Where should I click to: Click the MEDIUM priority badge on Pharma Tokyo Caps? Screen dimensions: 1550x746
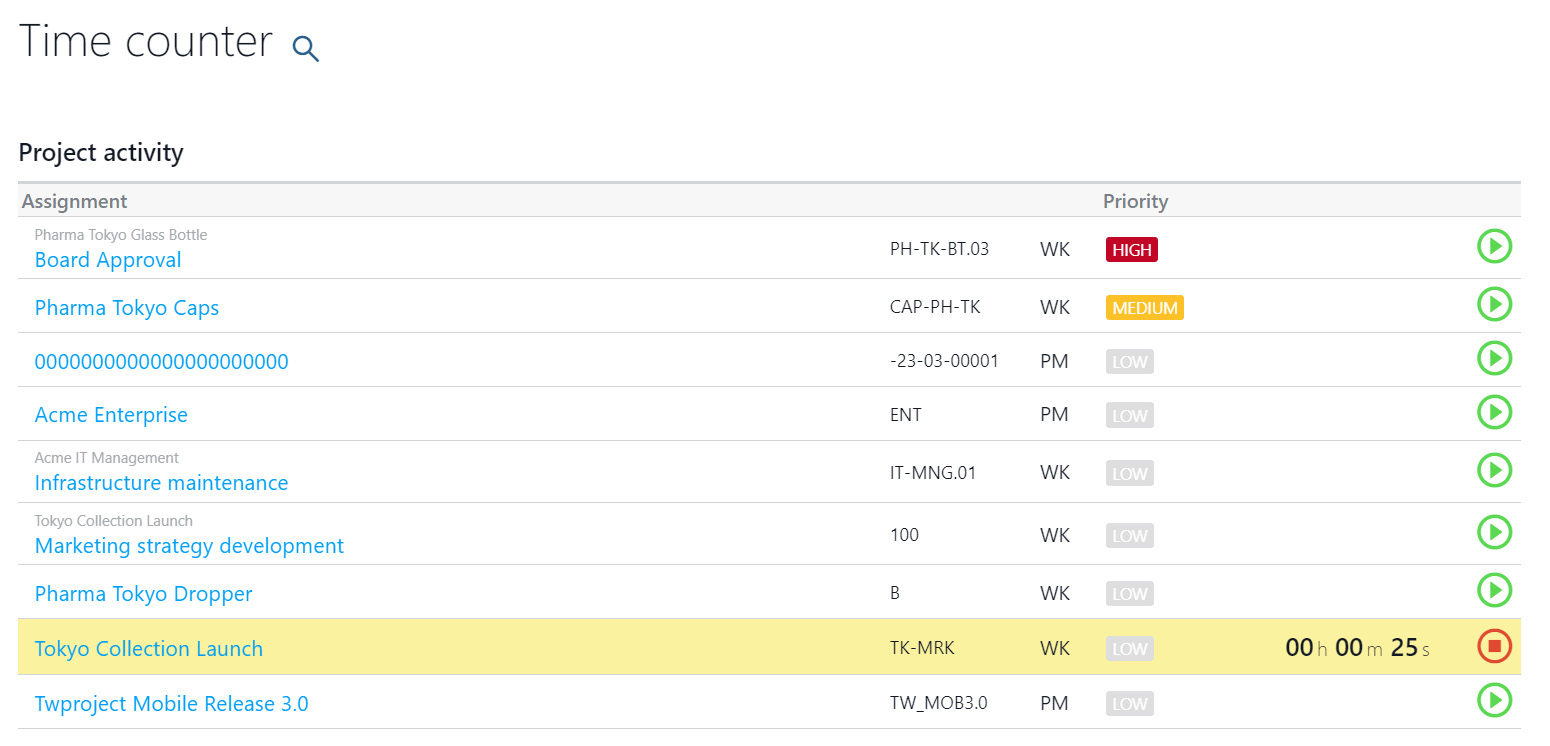point(1144,307)
